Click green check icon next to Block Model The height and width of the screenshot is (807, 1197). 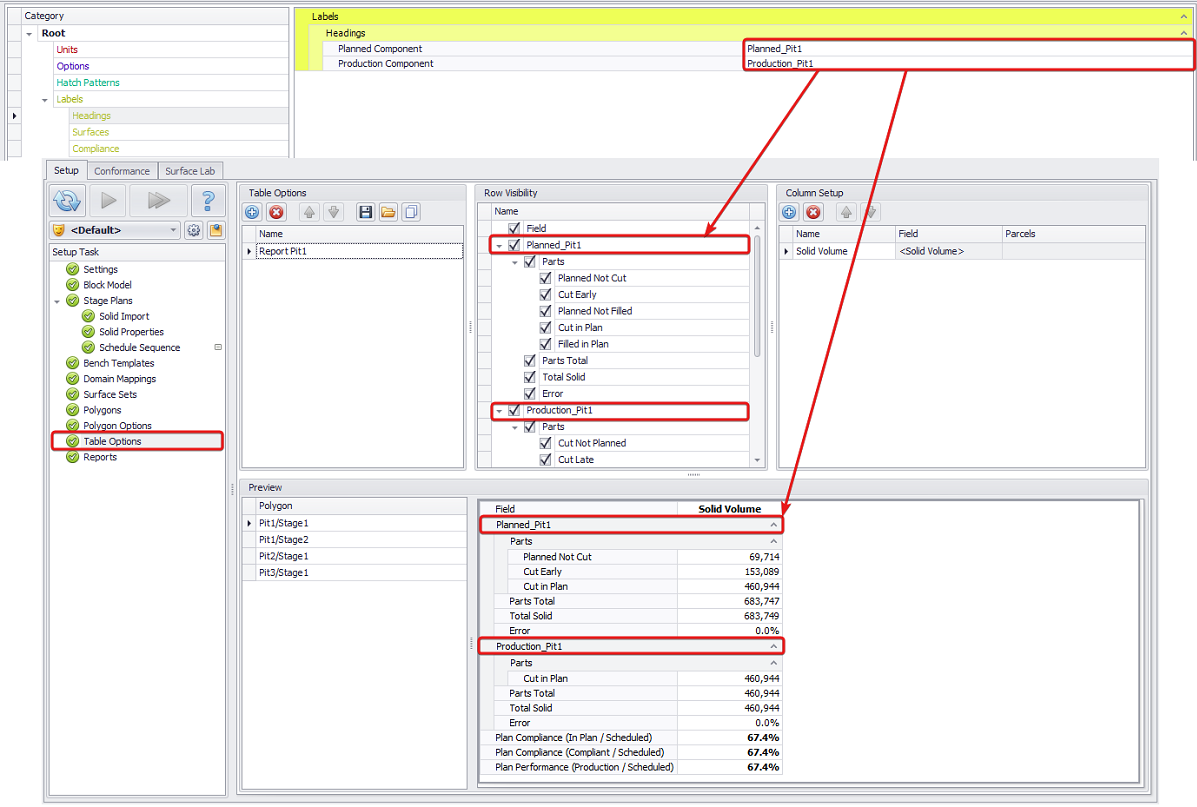[73, 285]
